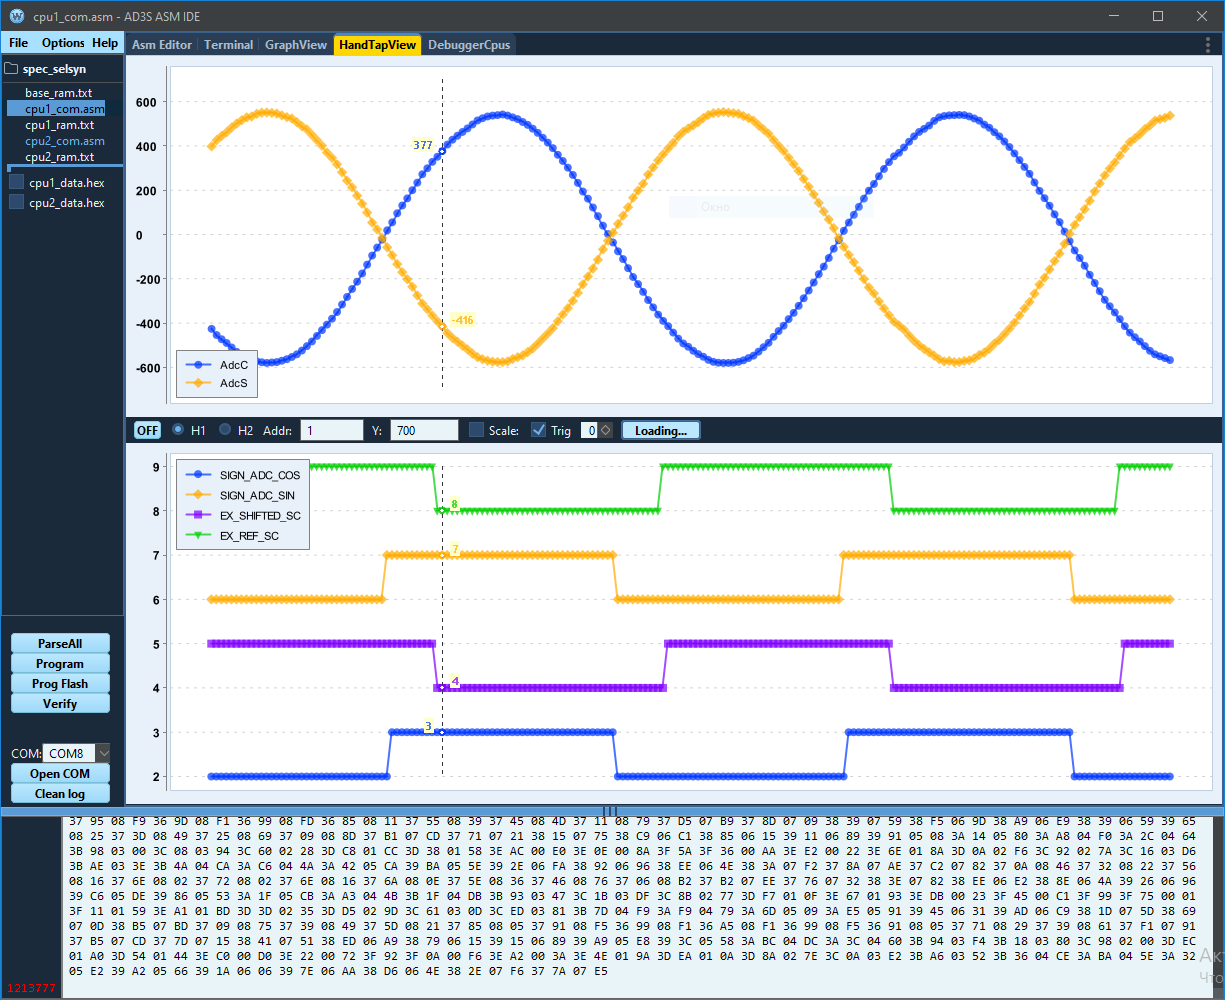This screenshot has height=1000, width=1225.
Task: Click the SIGN_ADC_COS legend entry
Action: [243, 475]
